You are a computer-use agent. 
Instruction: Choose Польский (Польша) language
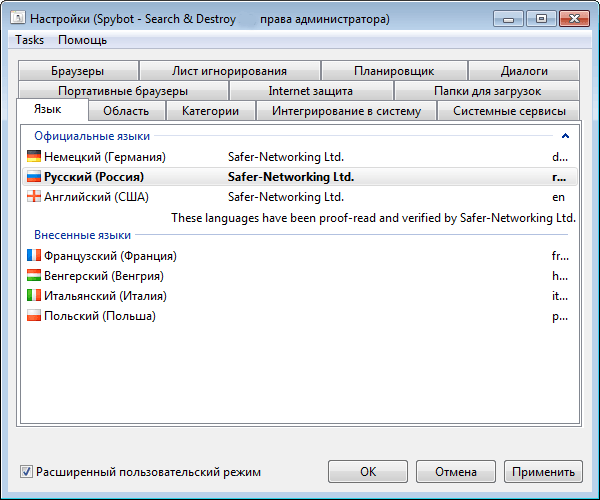tap(300, 316)
